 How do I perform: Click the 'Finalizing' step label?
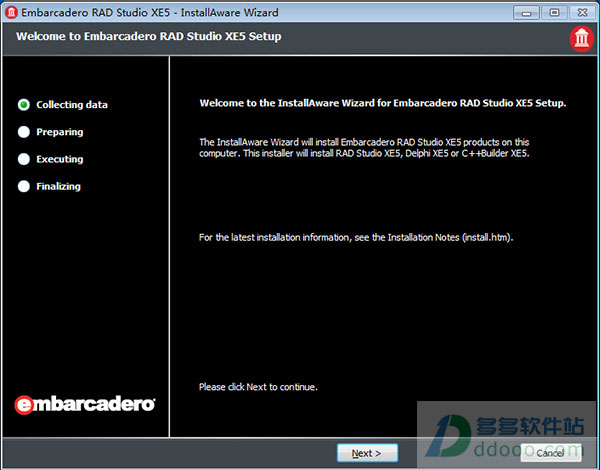click(x=59, y=186)
